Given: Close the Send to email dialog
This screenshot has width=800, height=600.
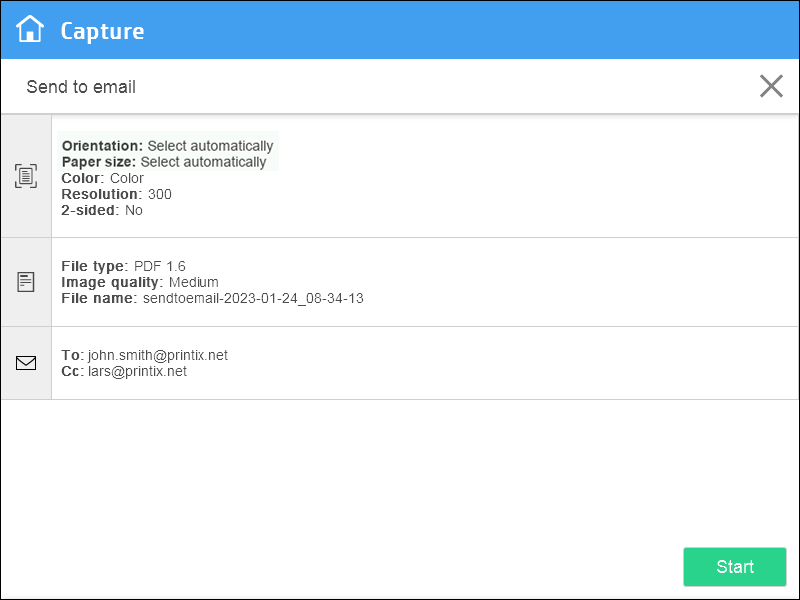Looking at the screenshot, I should [x=771, y=86].
